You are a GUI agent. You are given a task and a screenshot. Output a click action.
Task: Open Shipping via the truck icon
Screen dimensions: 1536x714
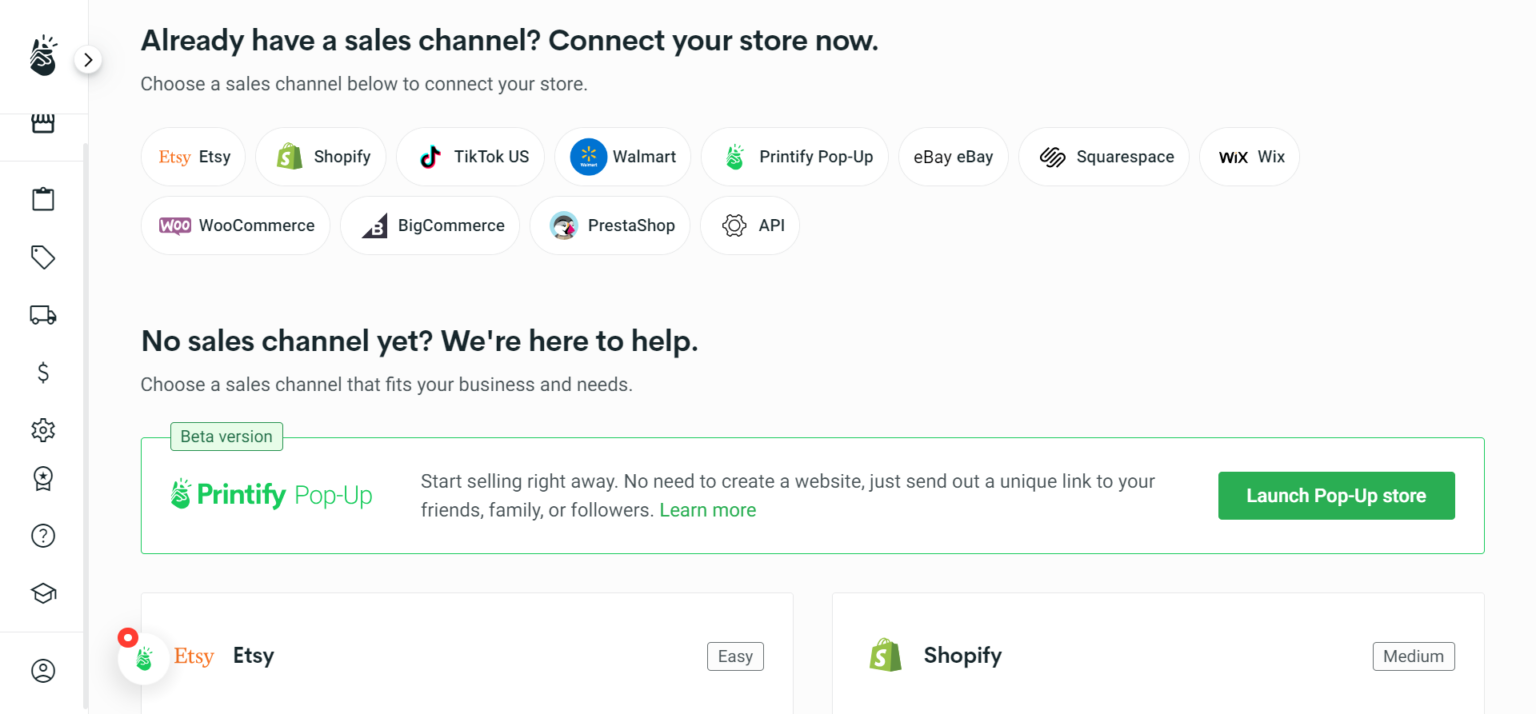click(43, 314)
